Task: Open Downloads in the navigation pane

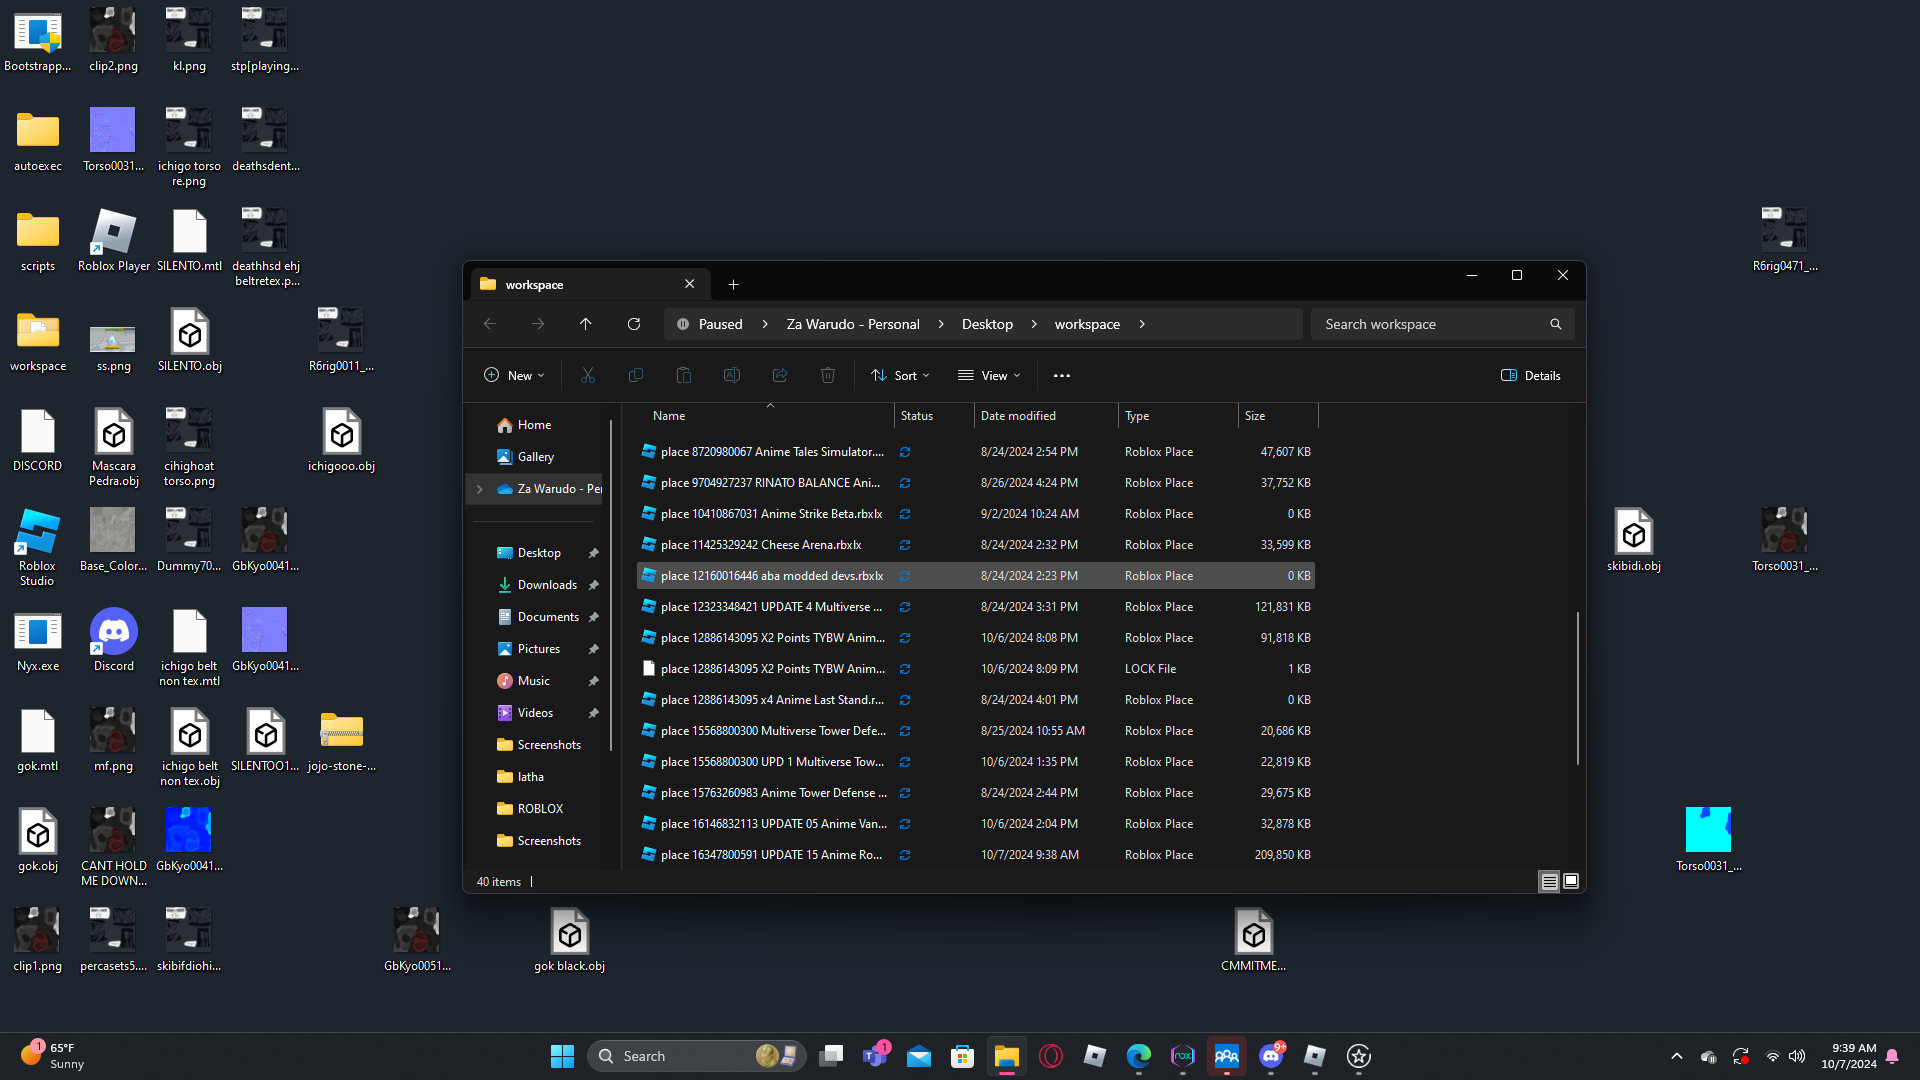Action: point(547,585)
